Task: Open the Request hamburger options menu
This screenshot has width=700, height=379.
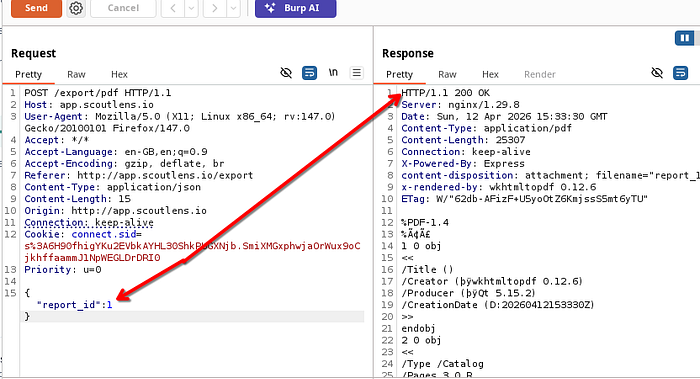Action: 357,73
